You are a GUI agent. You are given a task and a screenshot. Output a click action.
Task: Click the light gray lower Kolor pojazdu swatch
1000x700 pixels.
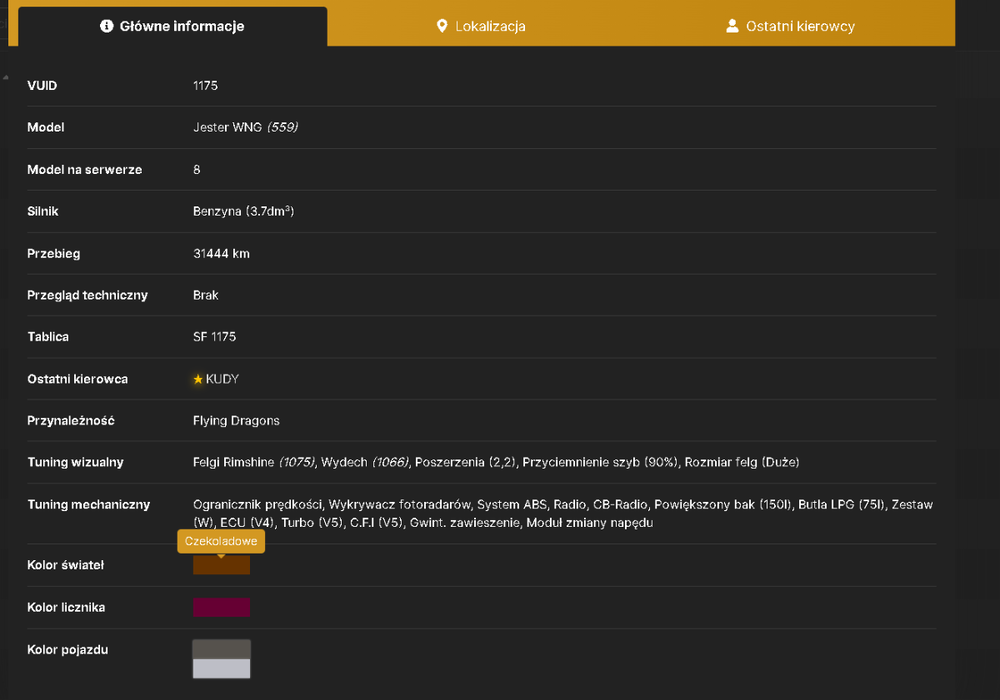[x=221, y=669]
